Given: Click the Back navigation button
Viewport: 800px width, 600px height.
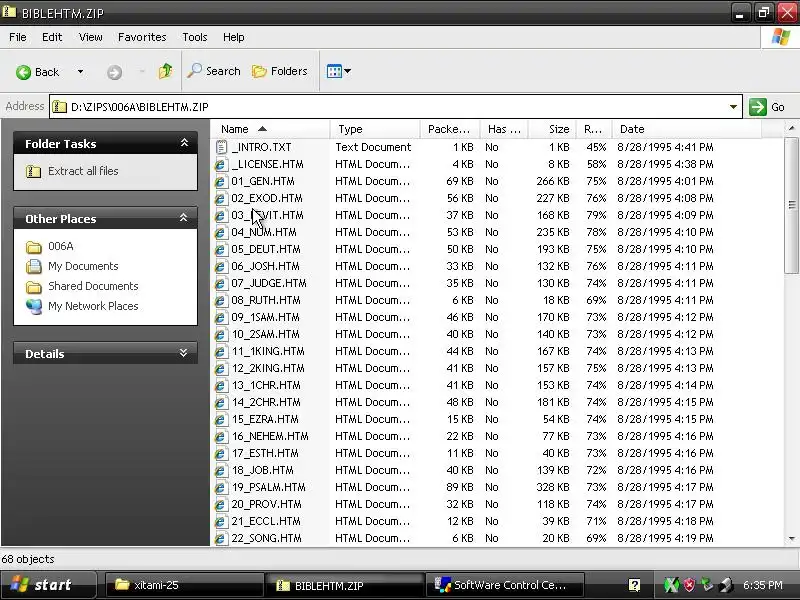Looking at the screenshot, I should 37,72.
